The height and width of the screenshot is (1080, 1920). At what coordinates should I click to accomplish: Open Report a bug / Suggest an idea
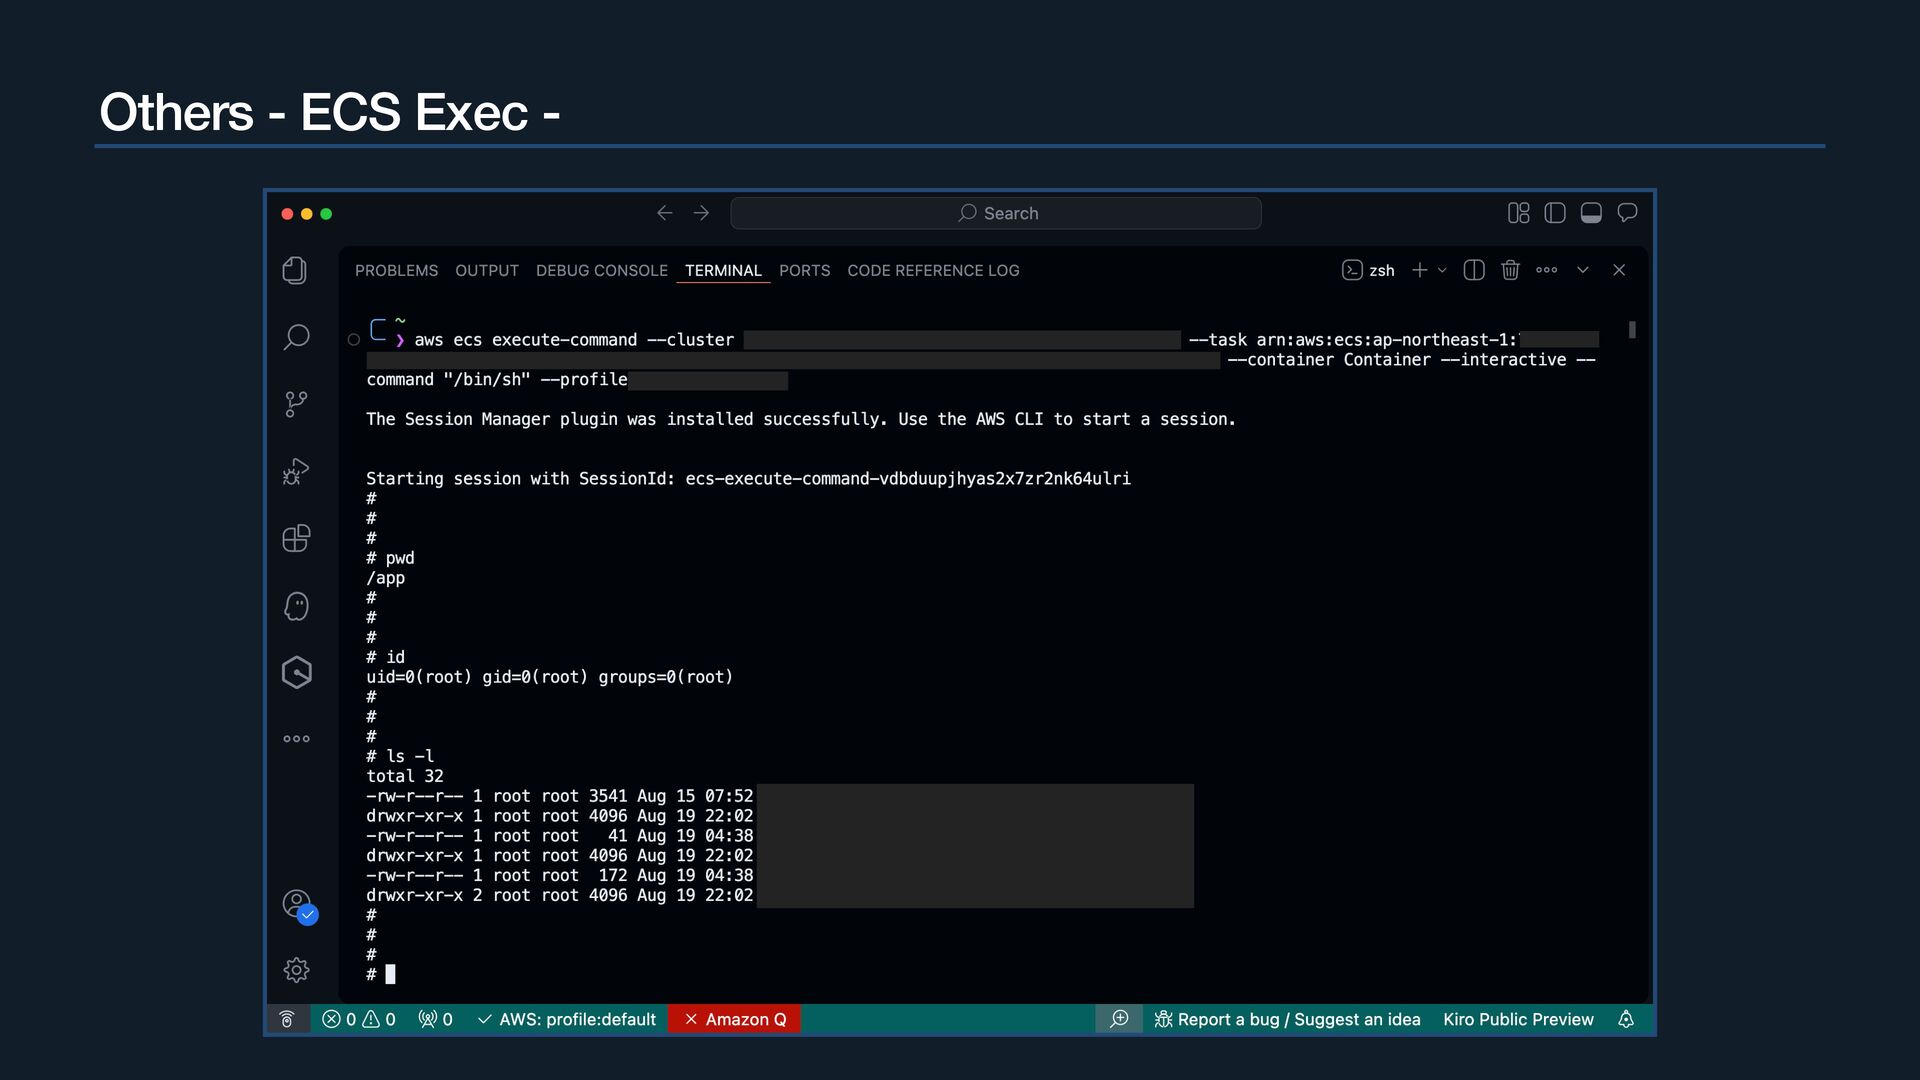coord(1287,1019)
